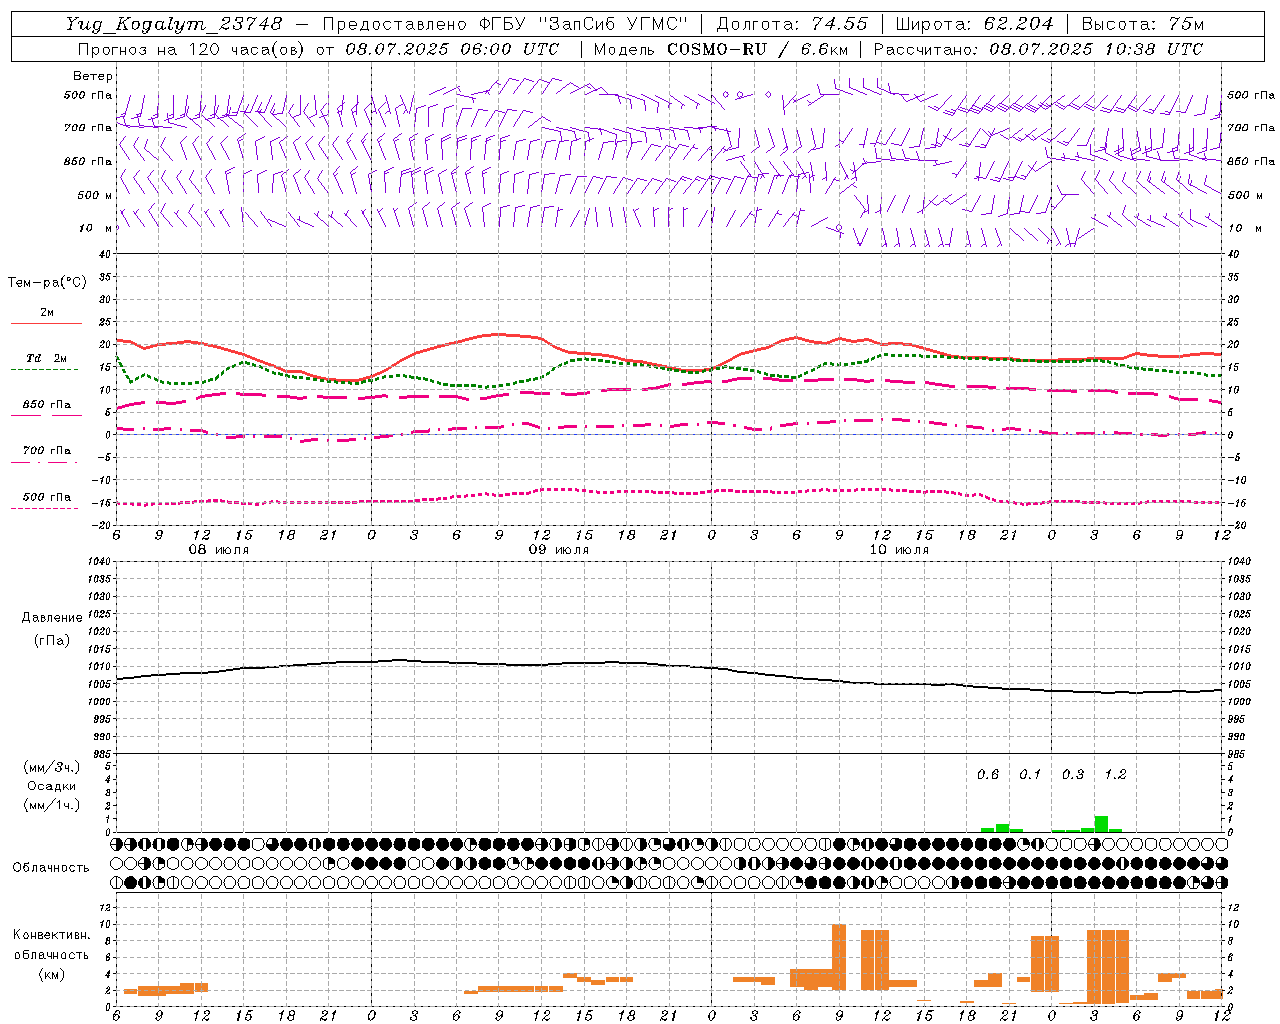The image size is (1280, 1024).
Task: Click the 700 гПа temperature legend label
Action: (x=46, y=451)
